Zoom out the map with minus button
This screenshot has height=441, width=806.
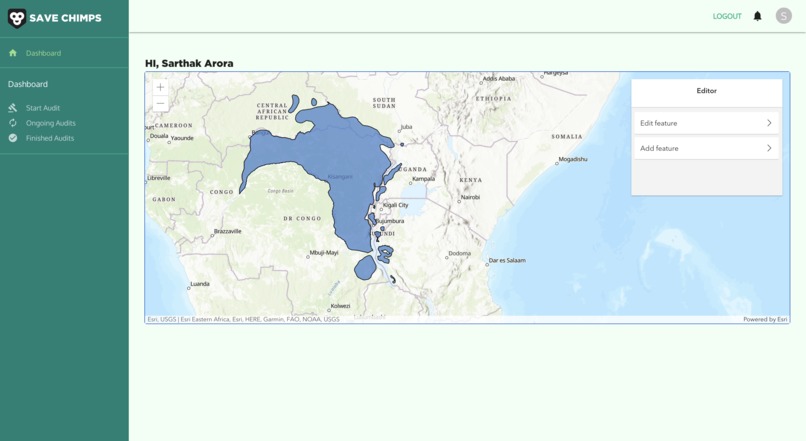[x=160, y=103]
